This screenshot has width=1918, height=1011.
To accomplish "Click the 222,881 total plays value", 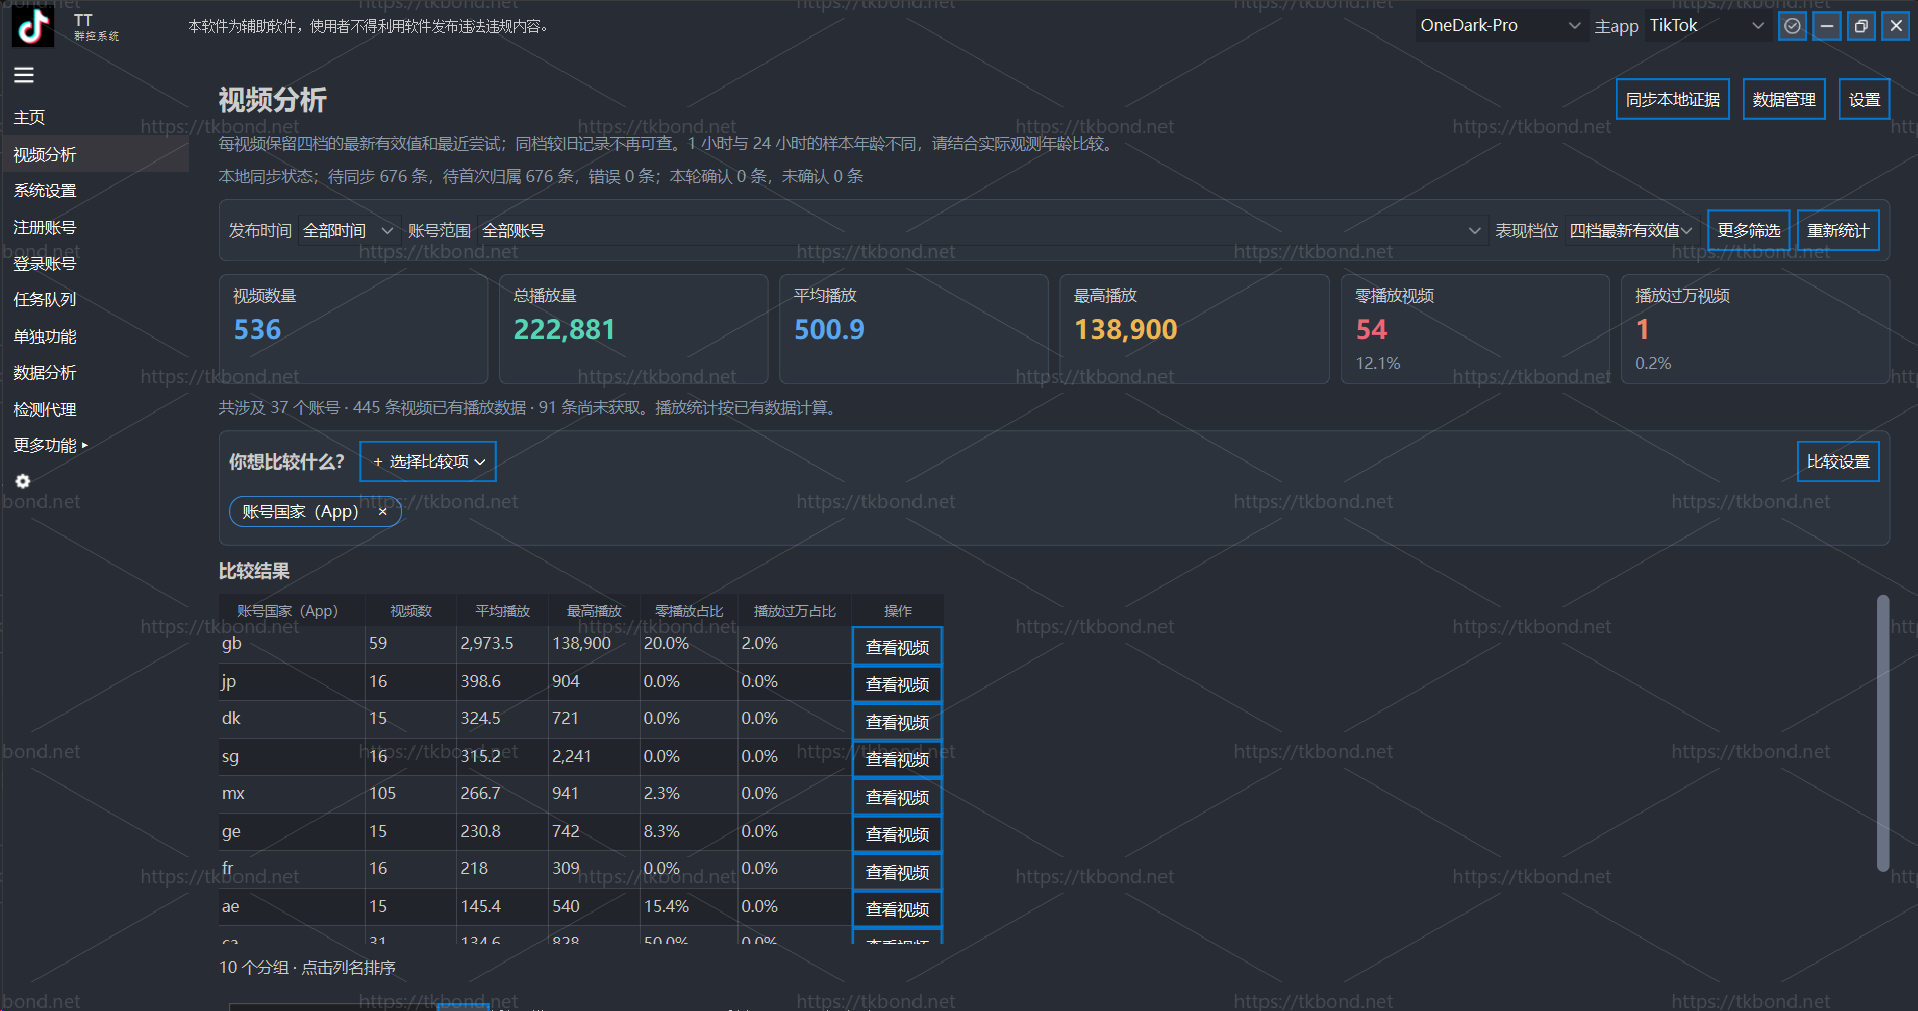I will 564,330.
